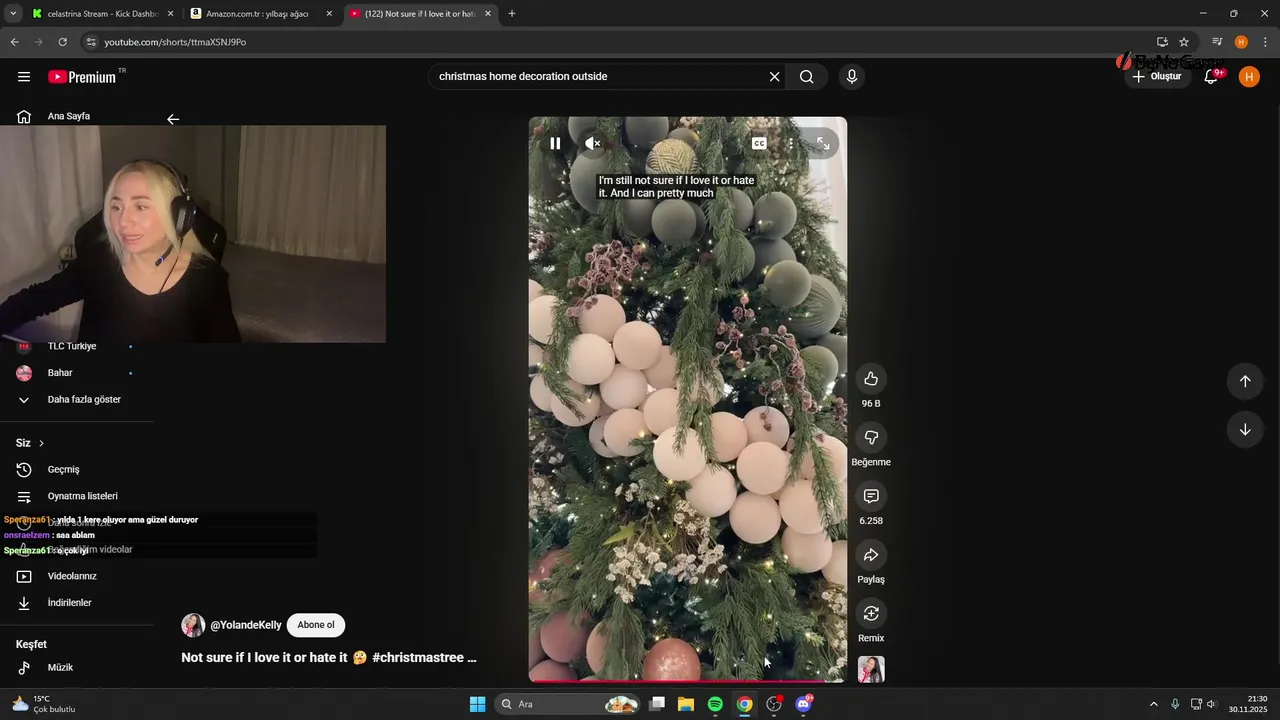This screenshot has width=1280, height=720.
Task: Open the Chrome profile avatar in toolbar
Action: click(x=1241, y=42)
